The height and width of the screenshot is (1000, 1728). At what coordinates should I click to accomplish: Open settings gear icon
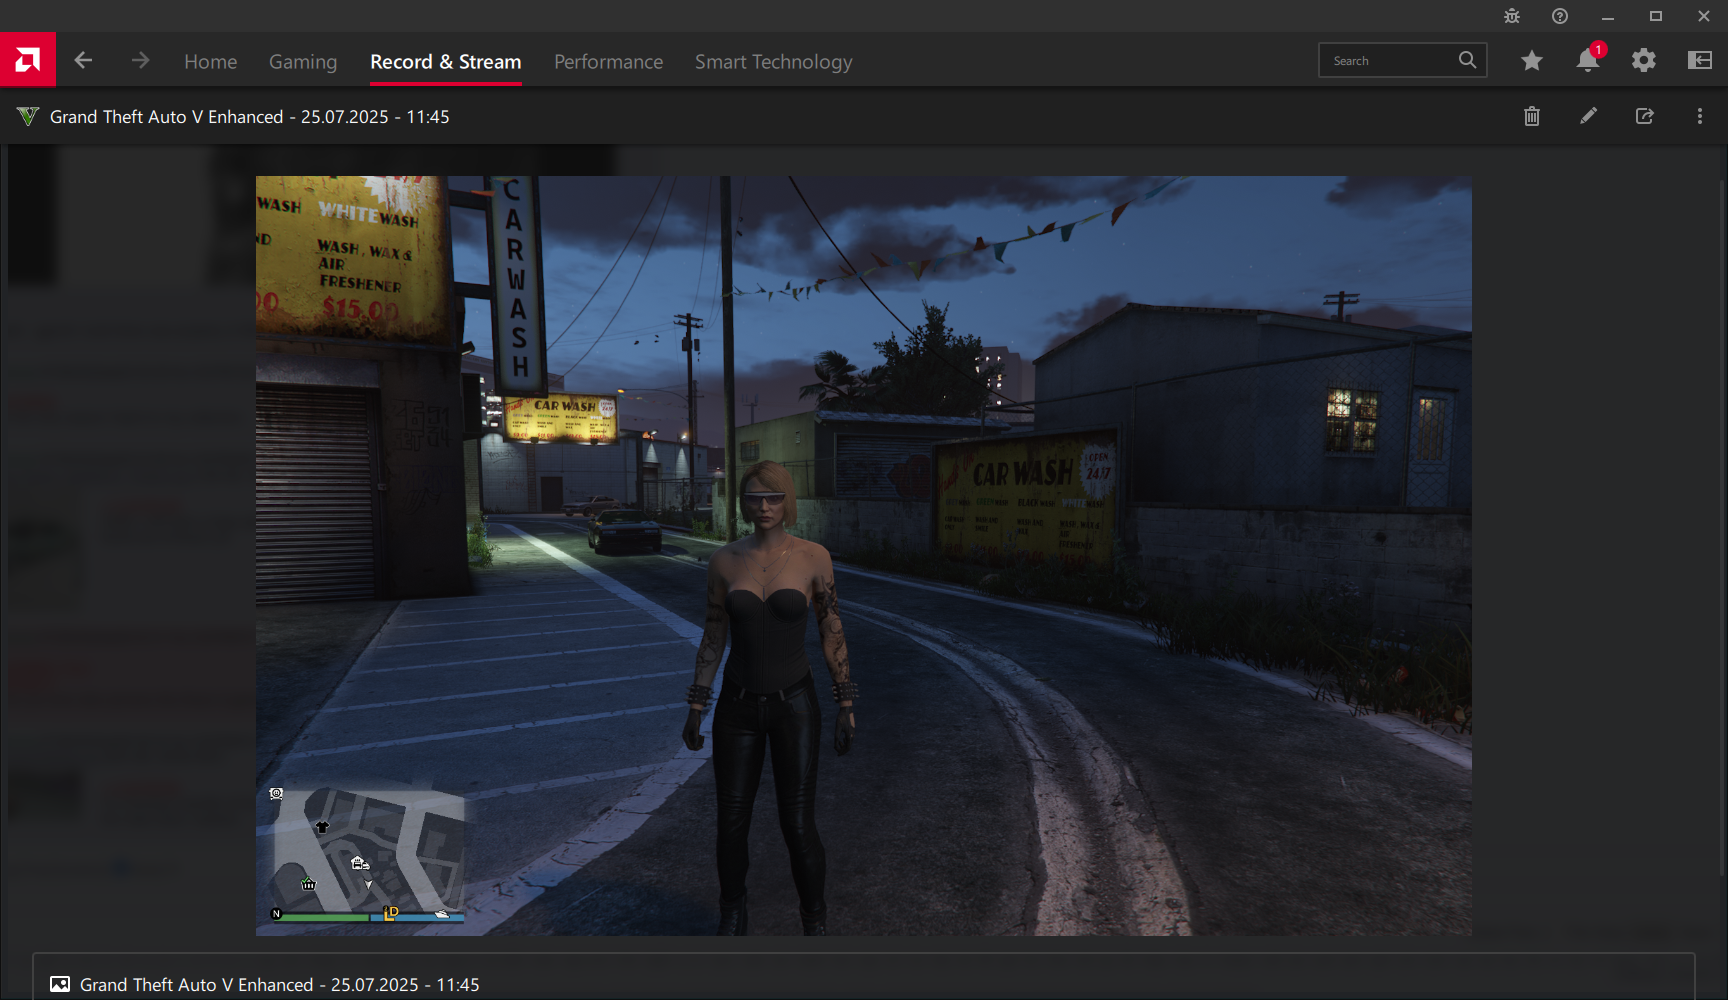(x=1644, y=61)
